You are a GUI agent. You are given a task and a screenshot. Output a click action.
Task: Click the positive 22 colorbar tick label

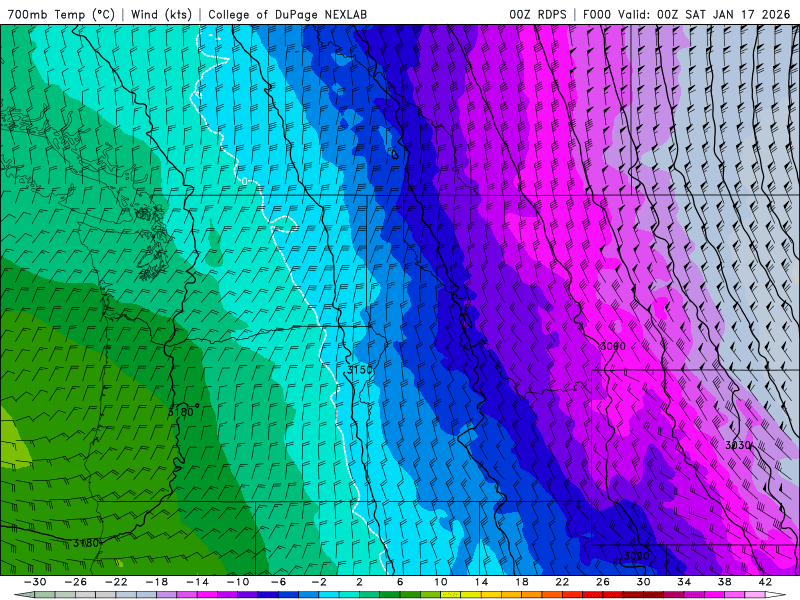tap(562, 582)
